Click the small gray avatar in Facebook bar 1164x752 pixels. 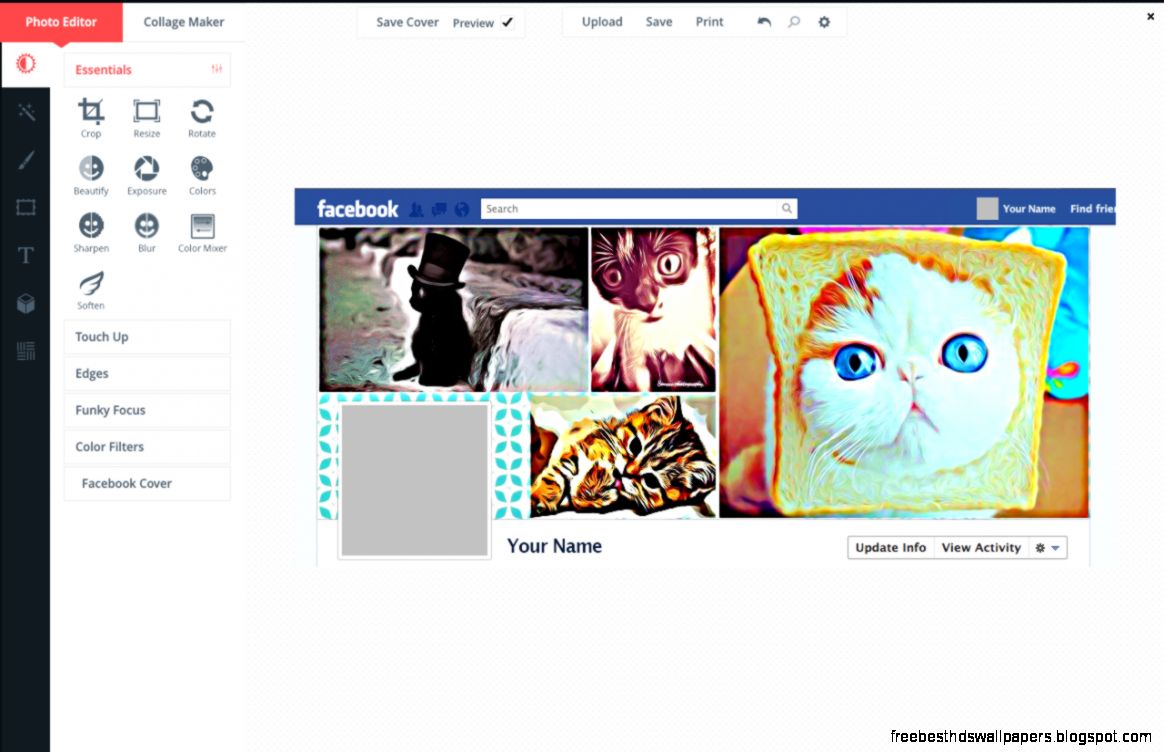987,209
